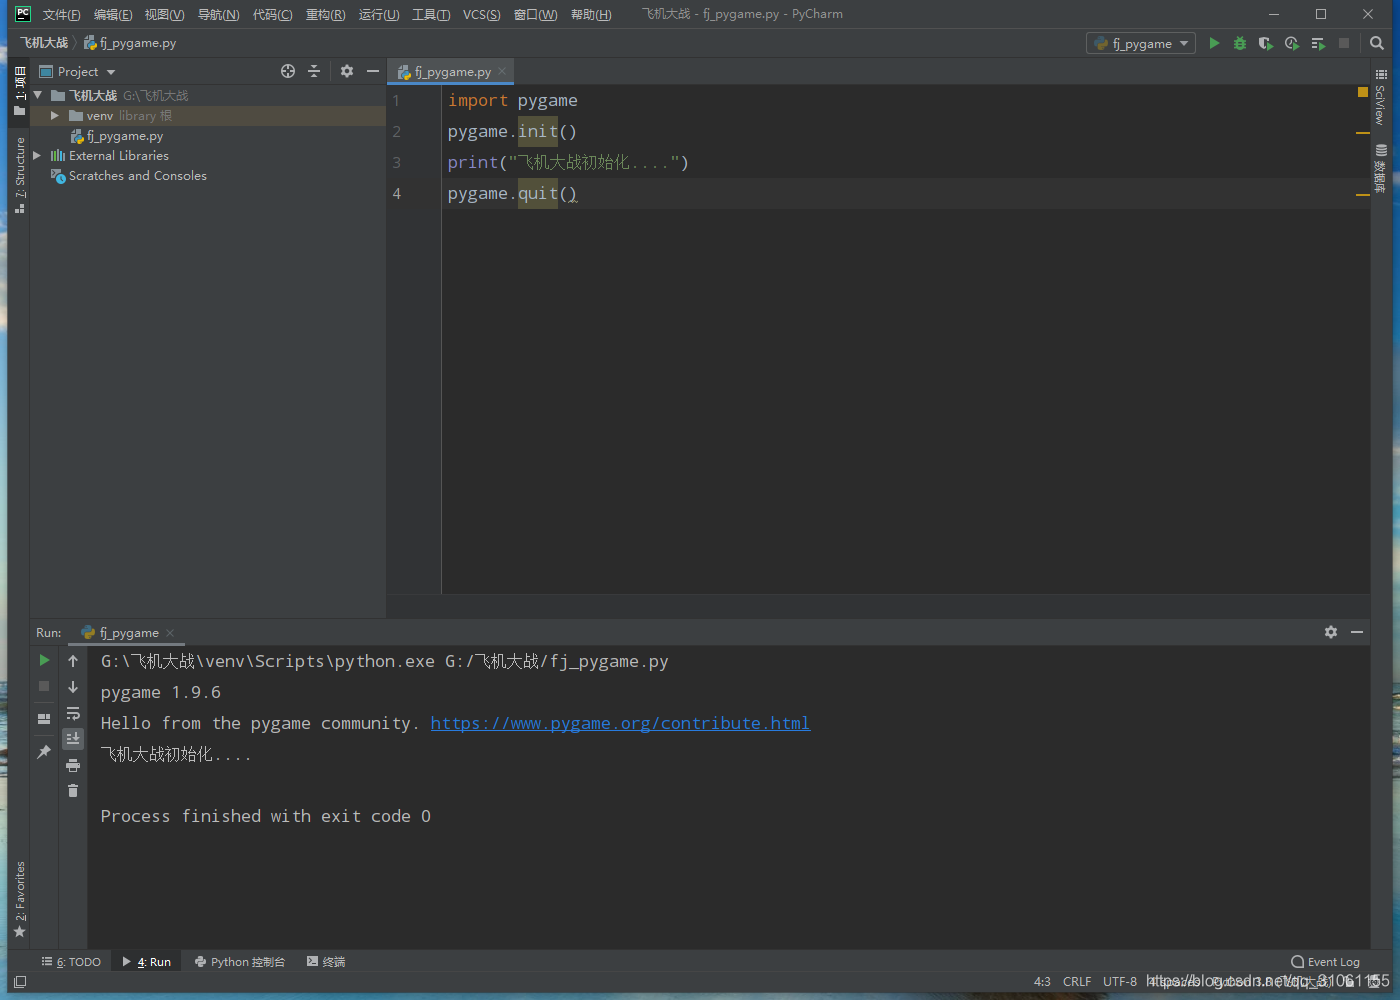Click the CRLF line separator indicator
The image size is (1400, 1000).
pyautogui.click(x=1077, y=981)
